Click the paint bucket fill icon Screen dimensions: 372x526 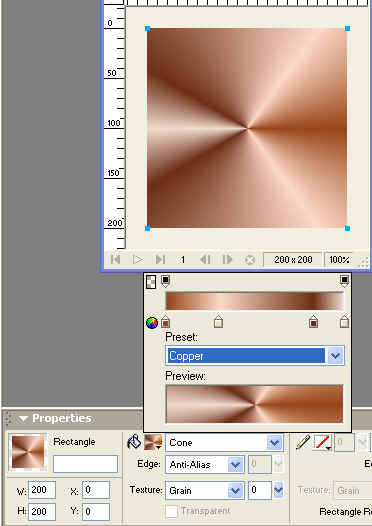pyautogui.click(x=134, y=442)
